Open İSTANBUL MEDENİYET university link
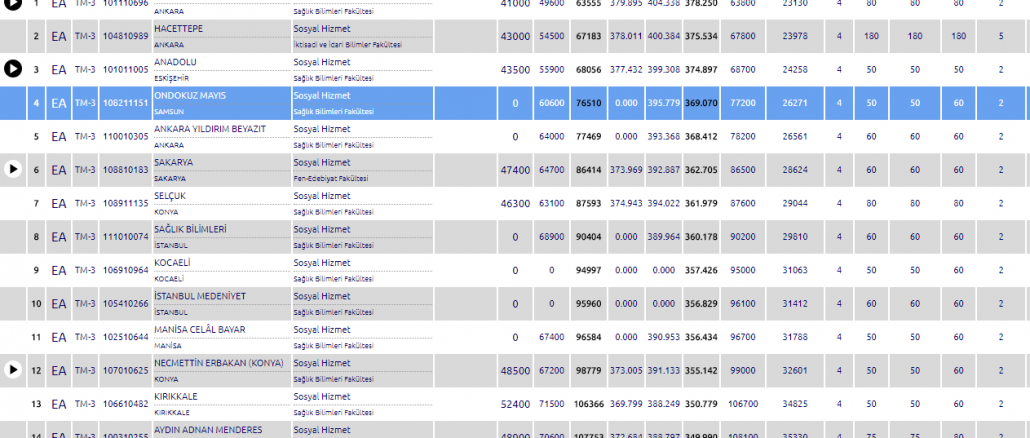Viewport: 1030px width, 438px height. pyautogui.click(x=200, y=296)
